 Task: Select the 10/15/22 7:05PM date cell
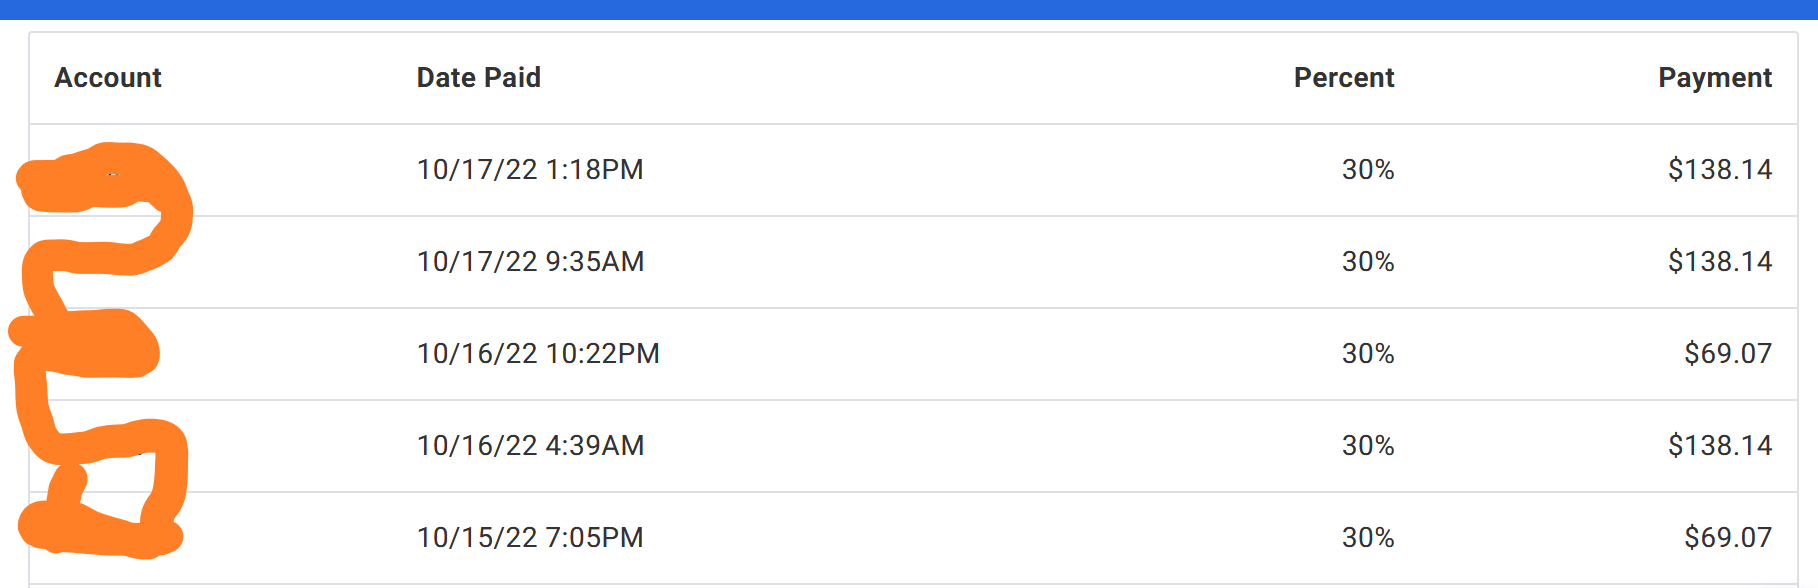(530, 538)
